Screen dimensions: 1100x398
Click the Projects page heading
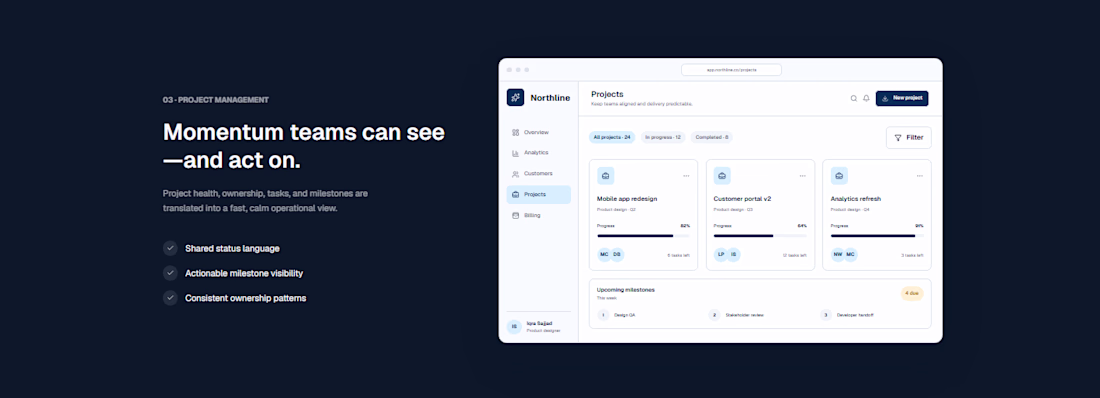click(x=608, y=94)
